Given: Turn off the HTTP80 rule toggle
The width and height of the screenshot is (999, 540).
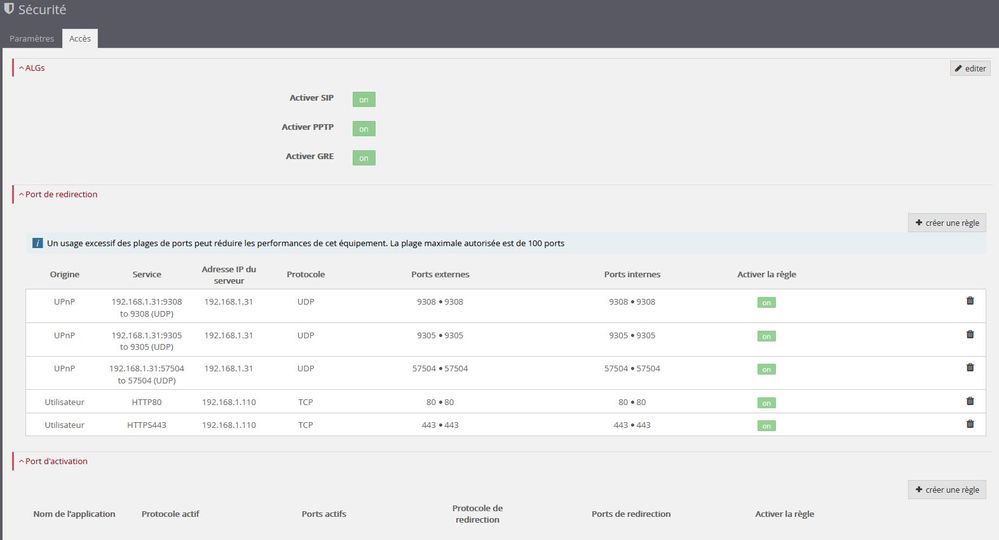Looking at the screenshot, I should (x=766, y=403).
